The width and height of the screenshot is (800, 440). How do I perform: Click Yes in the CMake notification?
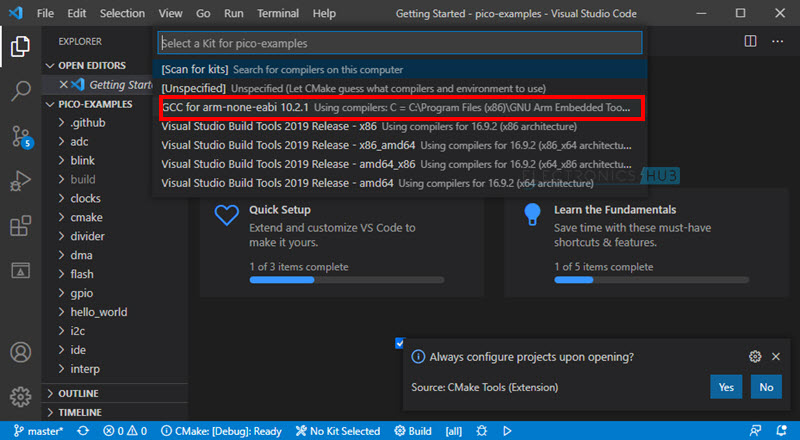point(726,387)
